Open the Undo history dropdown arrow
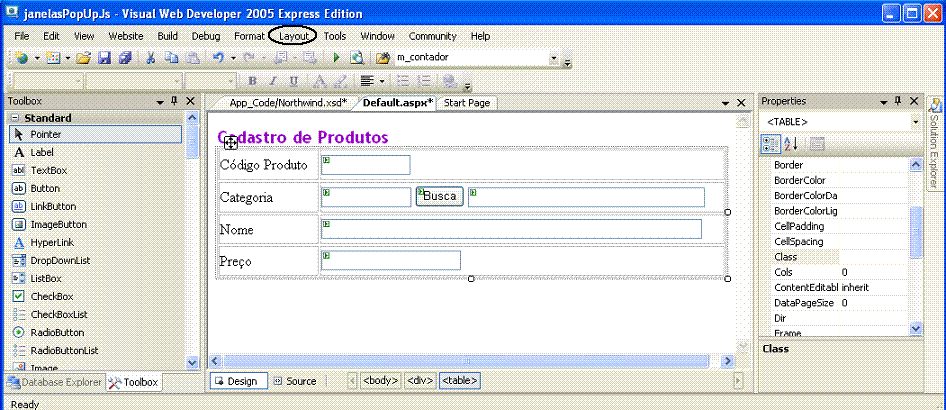This screenshot has width=946, height=410. 233,58
